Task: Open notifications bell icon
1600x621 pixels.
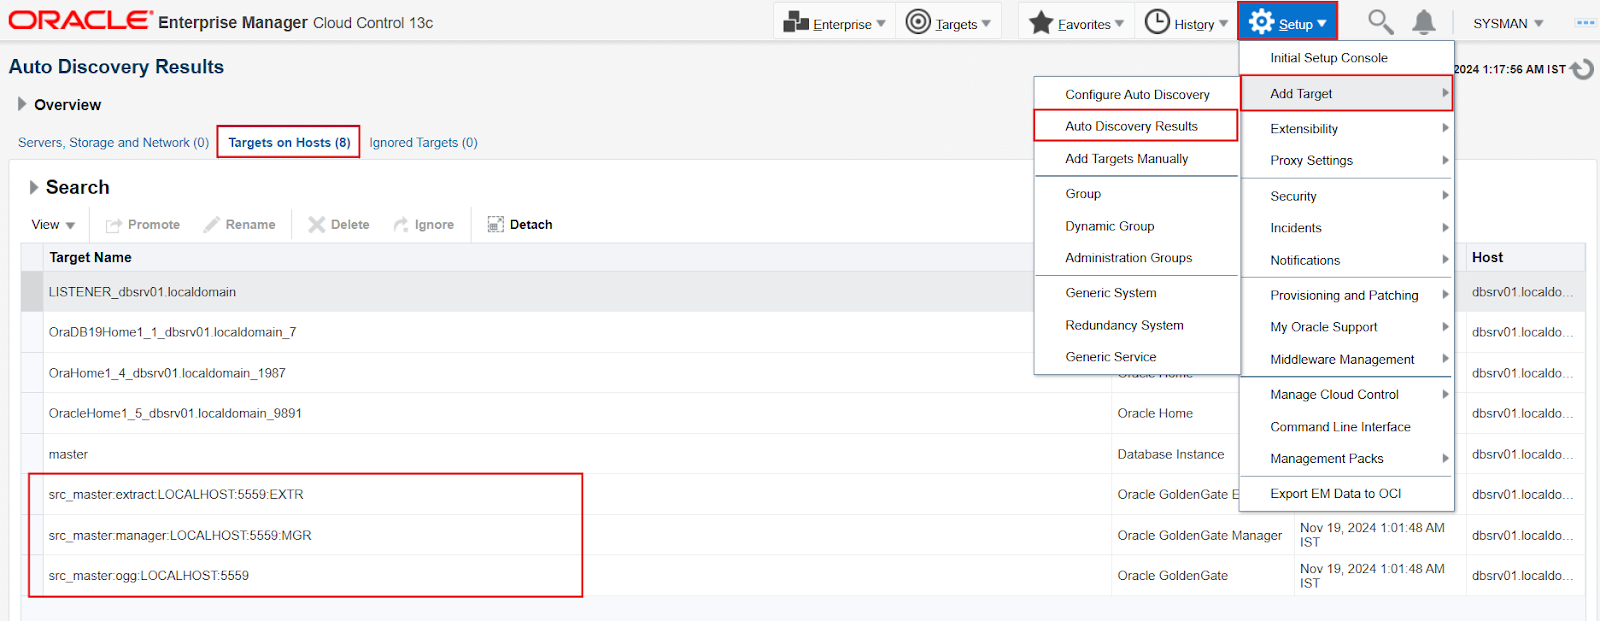Action: pos(1424,22)
